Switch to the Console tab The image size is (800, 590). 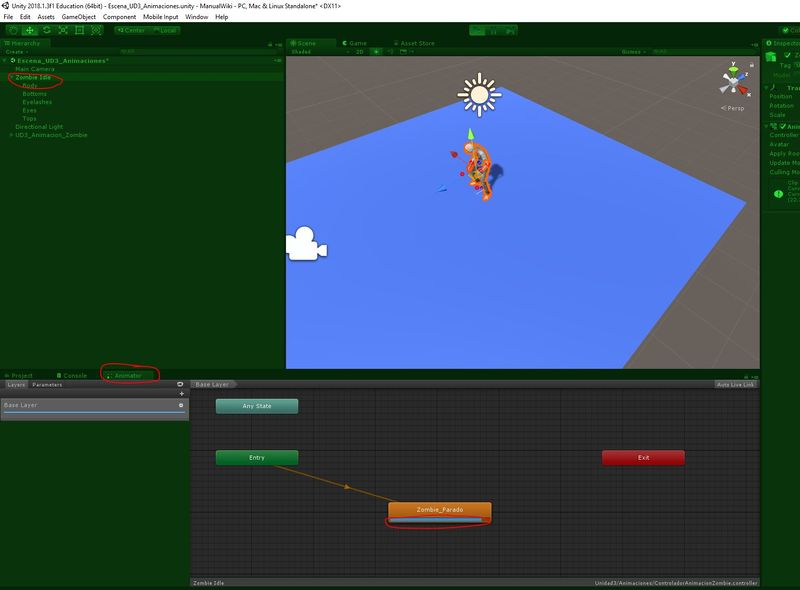[72, 376]
